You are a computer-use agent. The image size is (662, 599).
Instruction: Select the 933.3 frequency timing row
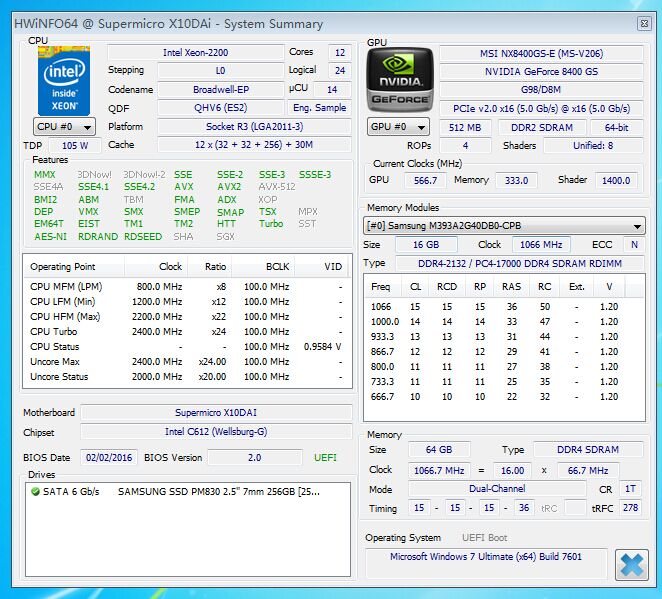click(504, 337)
